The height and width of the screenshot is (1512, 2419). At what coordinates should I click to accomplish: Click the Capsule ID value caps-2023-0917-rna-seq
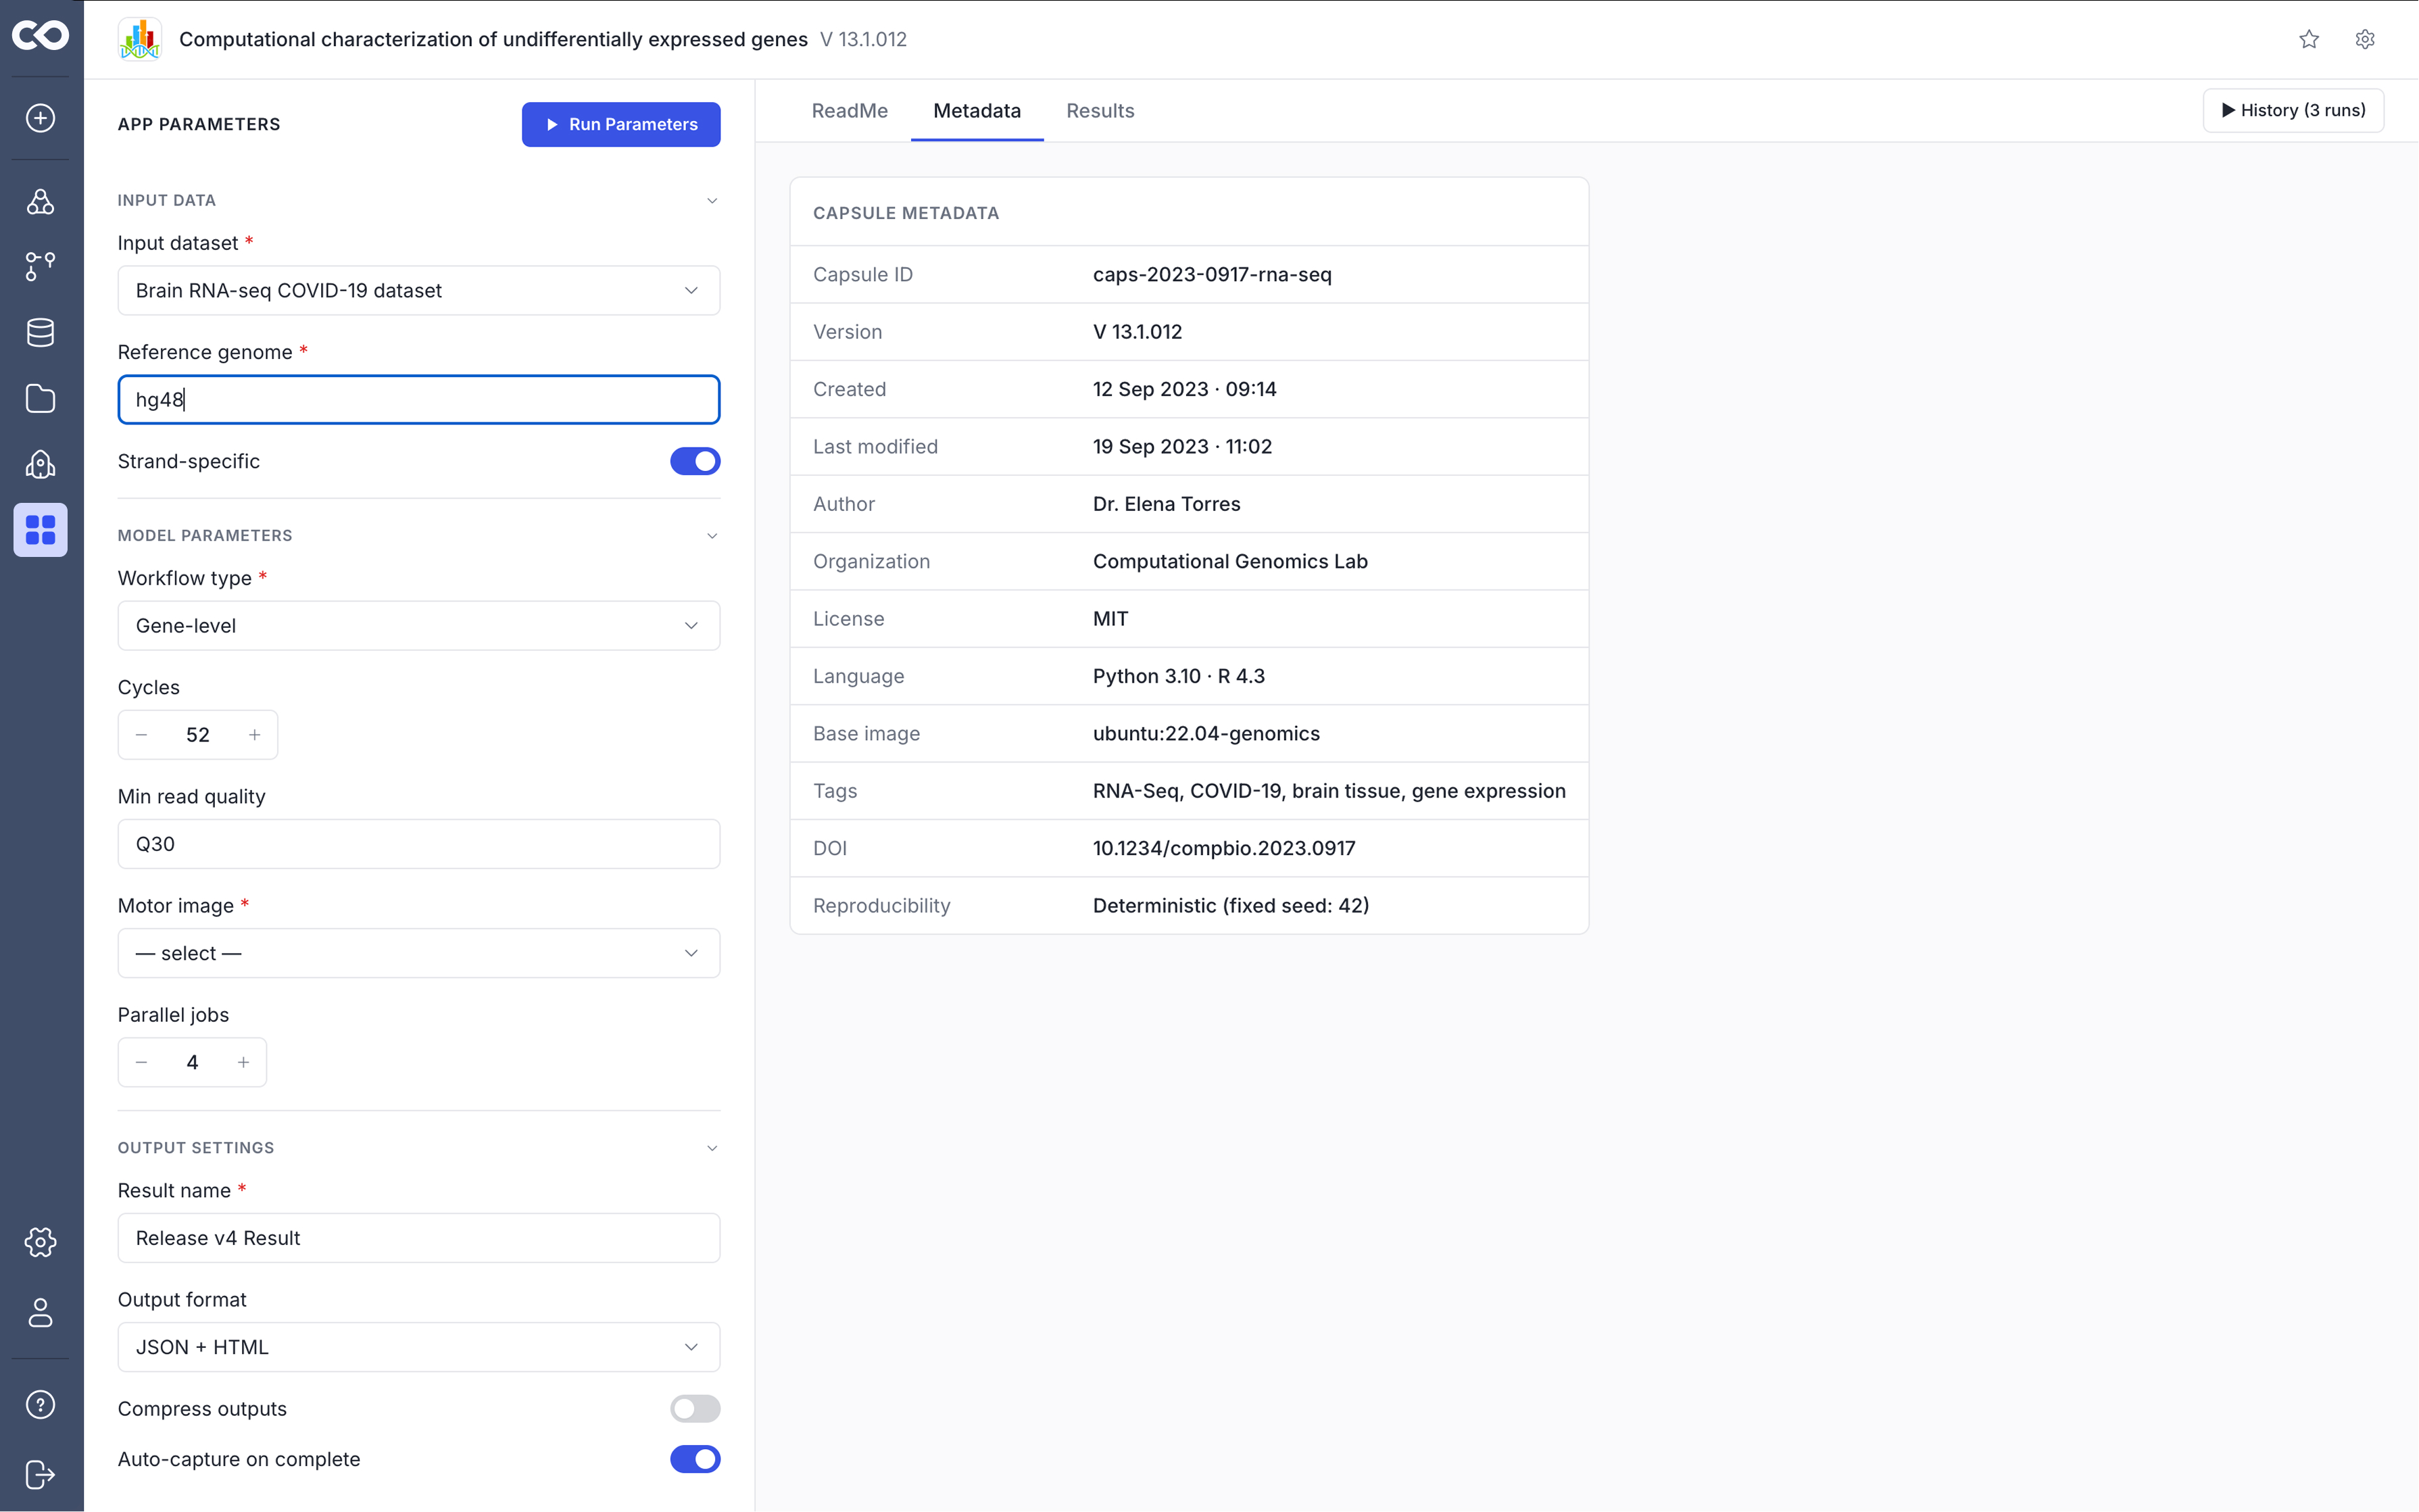click(1212, 274)
